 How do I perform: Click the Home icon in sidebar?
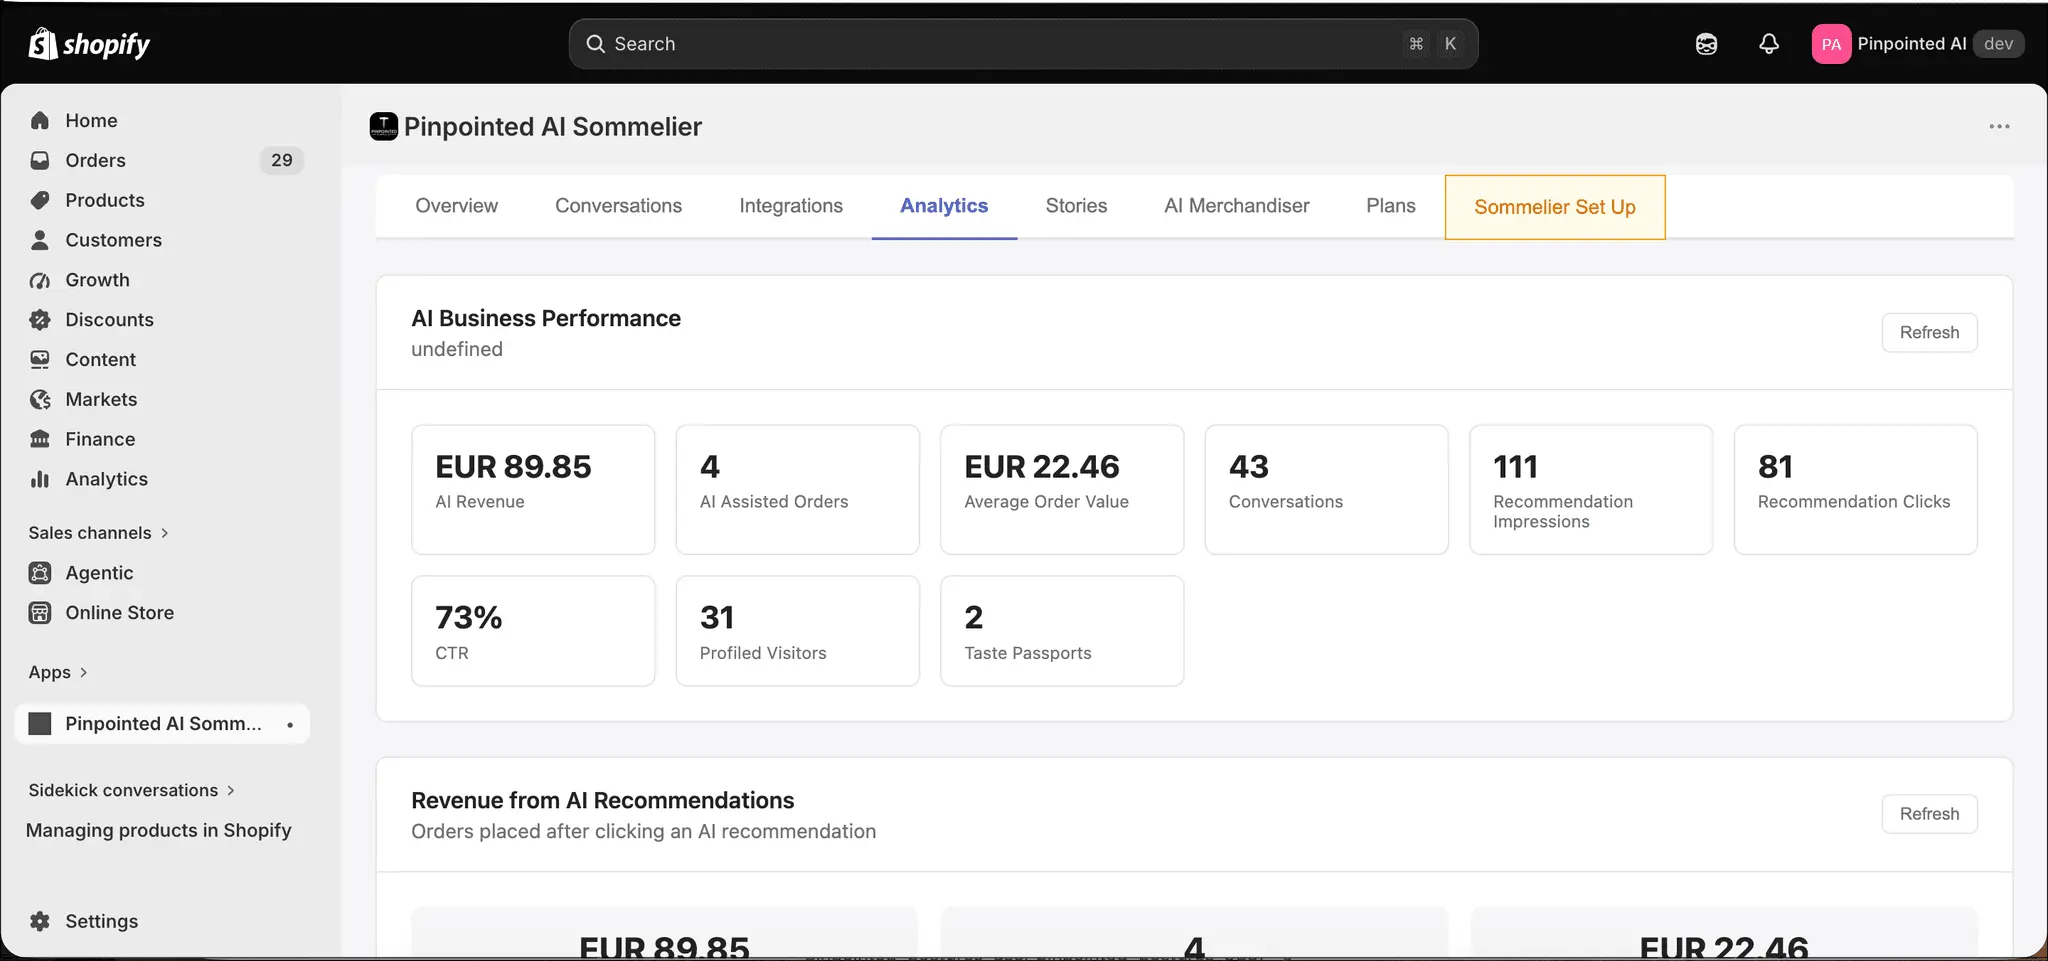click(x=40, y=121)
